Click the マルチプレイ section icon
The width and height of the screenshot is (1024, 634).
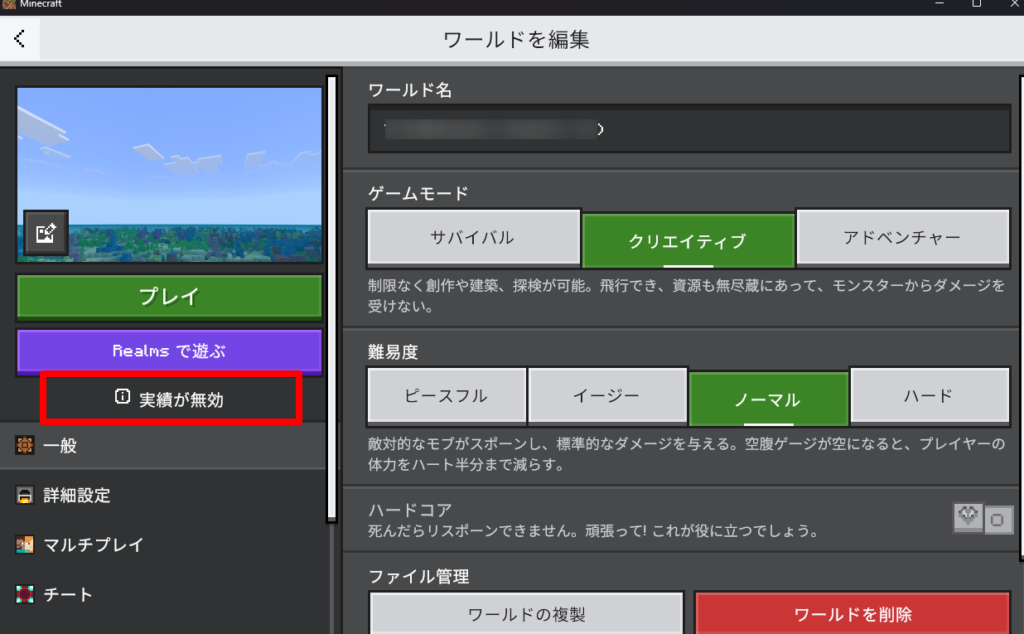tap(25, 545)
